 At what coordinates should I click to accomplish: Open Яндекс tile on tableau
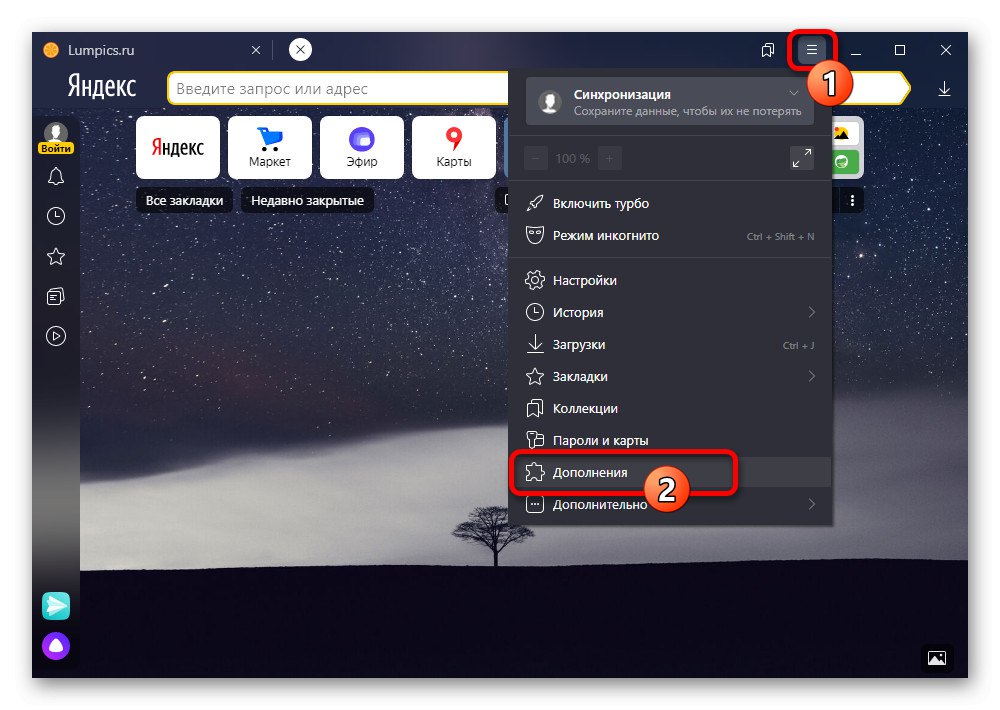tap(178, 147)
